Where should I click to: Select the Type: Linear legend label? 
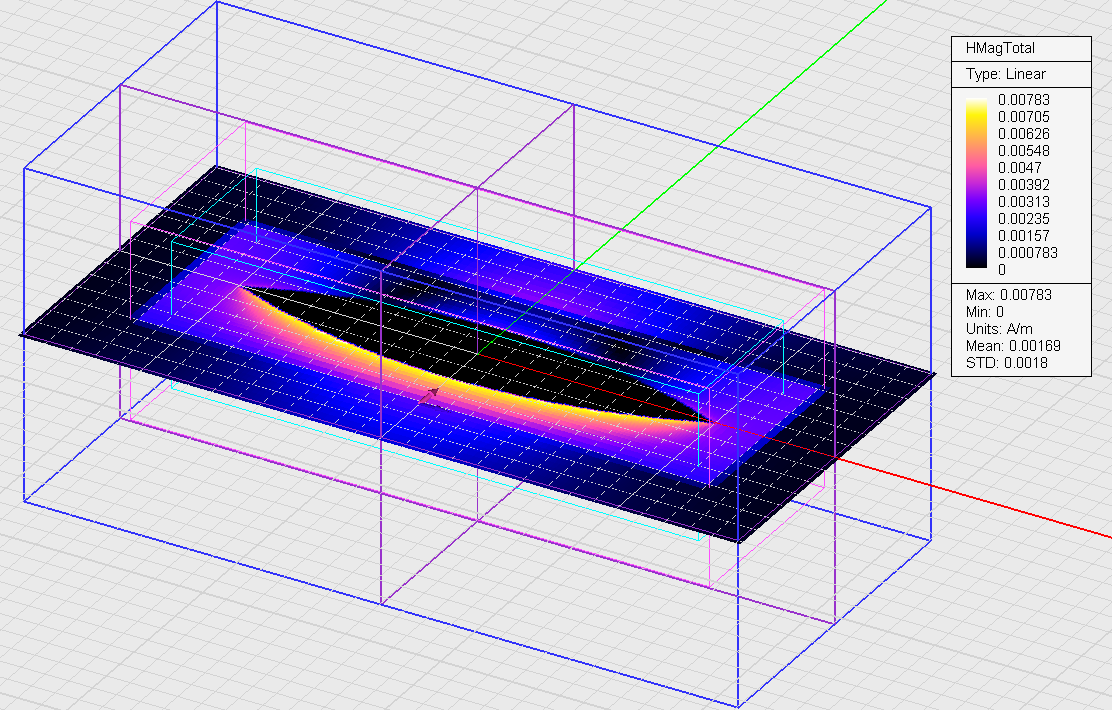[1005, 74]
